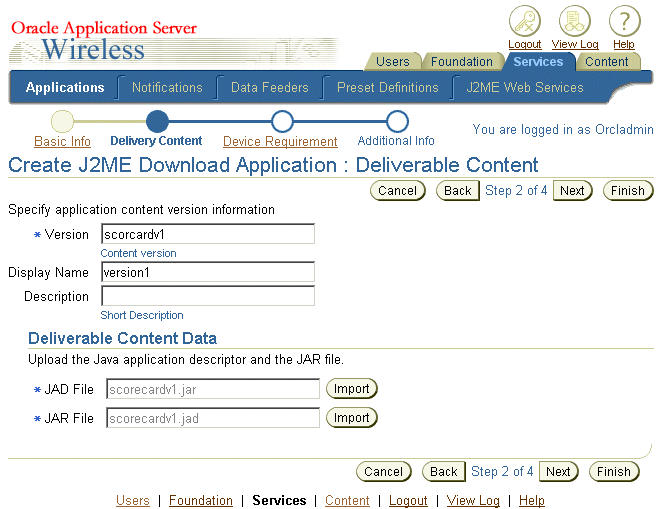This screenshot has width=663, height=509.
Task: Click the top View Log link
Action: [575, 44]
